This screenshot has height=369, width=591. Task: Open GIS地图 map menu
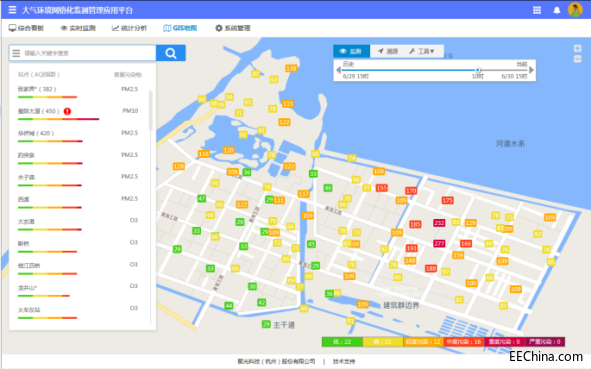pyautogui.click(x=180, y=28)
